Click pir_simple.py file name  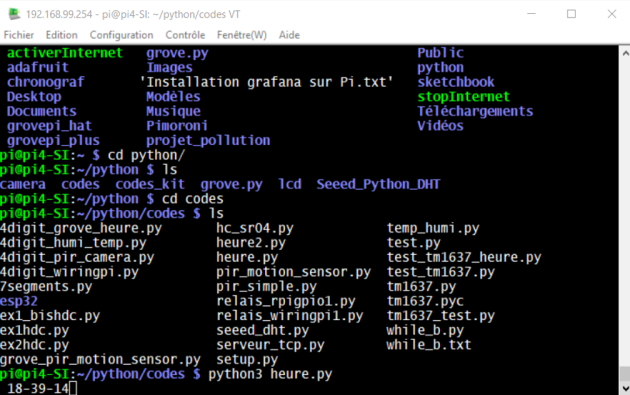(x=266, y=286)
